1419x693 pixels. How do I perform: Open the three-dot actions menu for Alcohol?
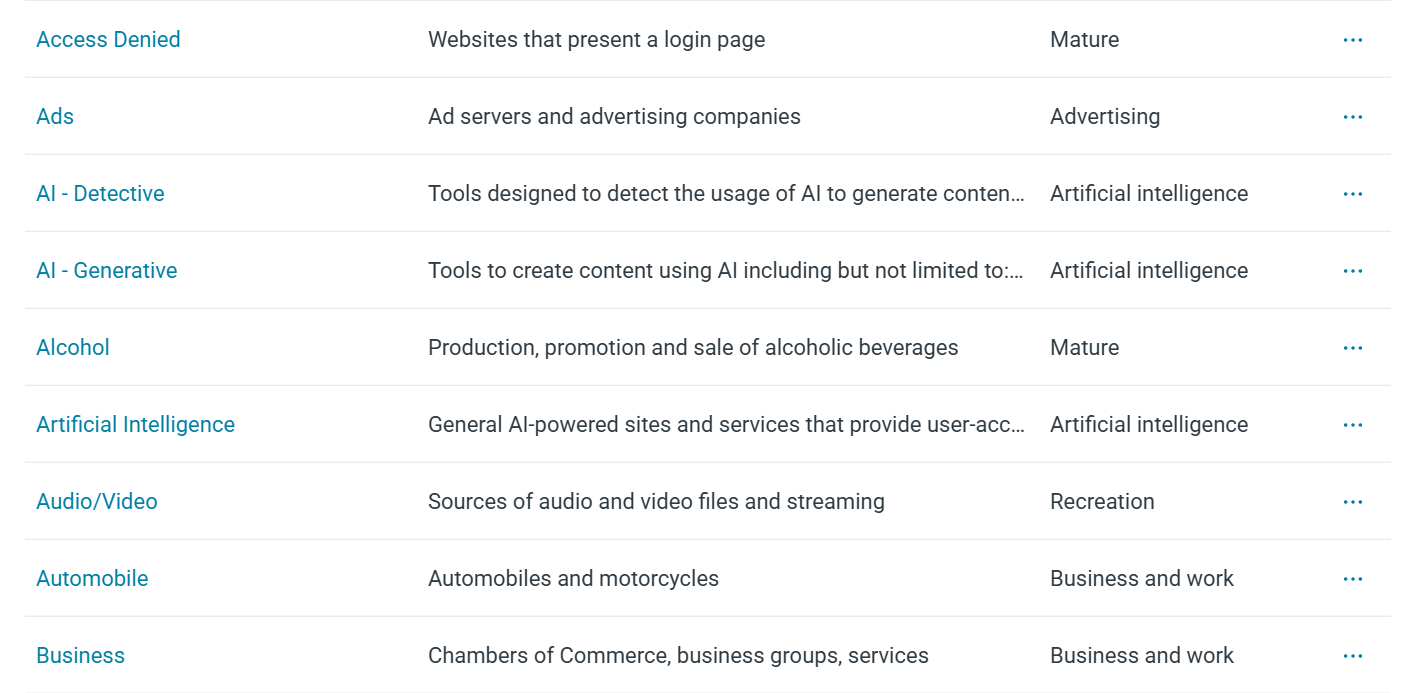(1353, 348)
